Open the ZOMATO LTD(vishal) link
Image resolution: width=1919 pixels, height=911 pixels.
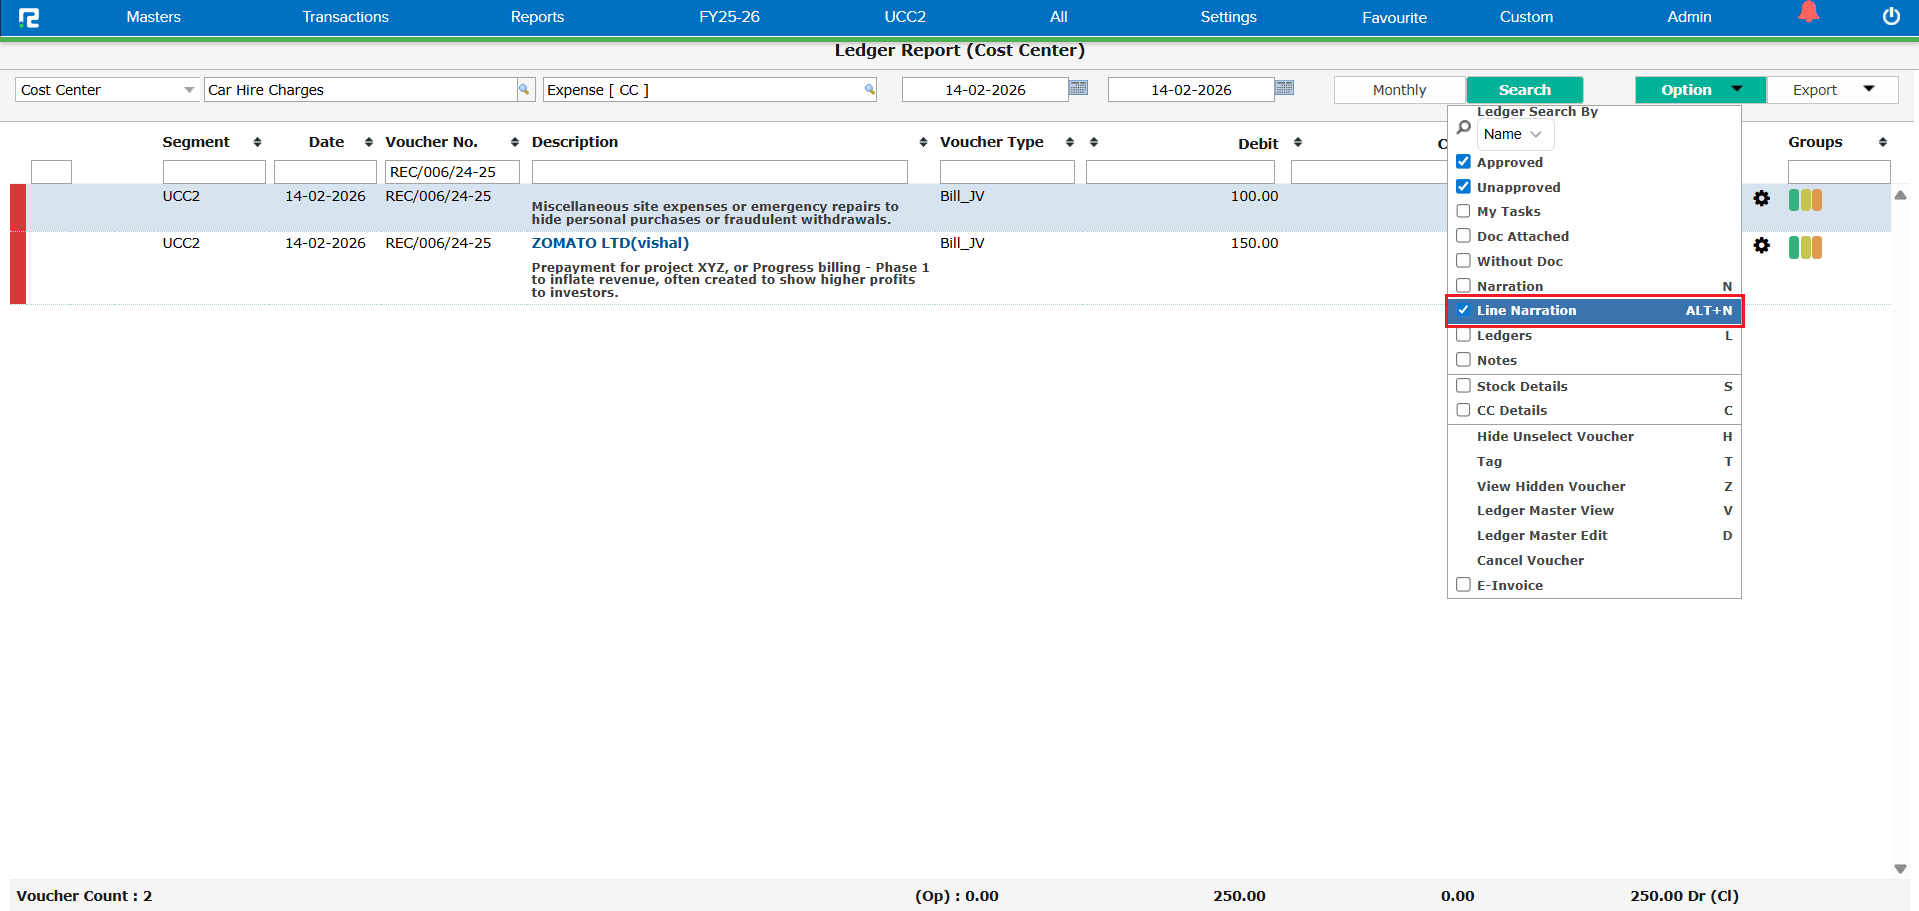click(x=610, y=243)
